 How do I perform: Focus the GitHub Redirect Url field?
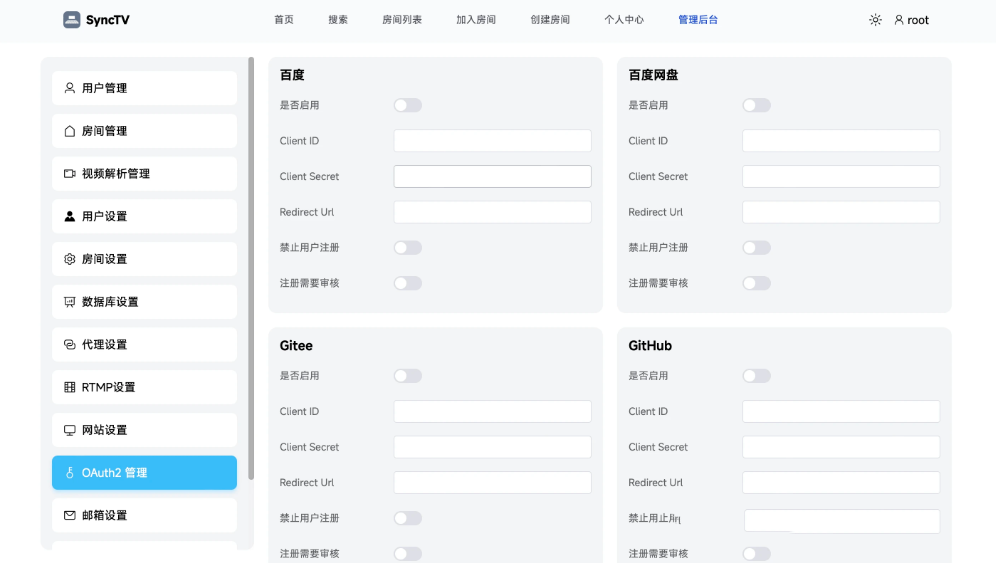[841, 482]
